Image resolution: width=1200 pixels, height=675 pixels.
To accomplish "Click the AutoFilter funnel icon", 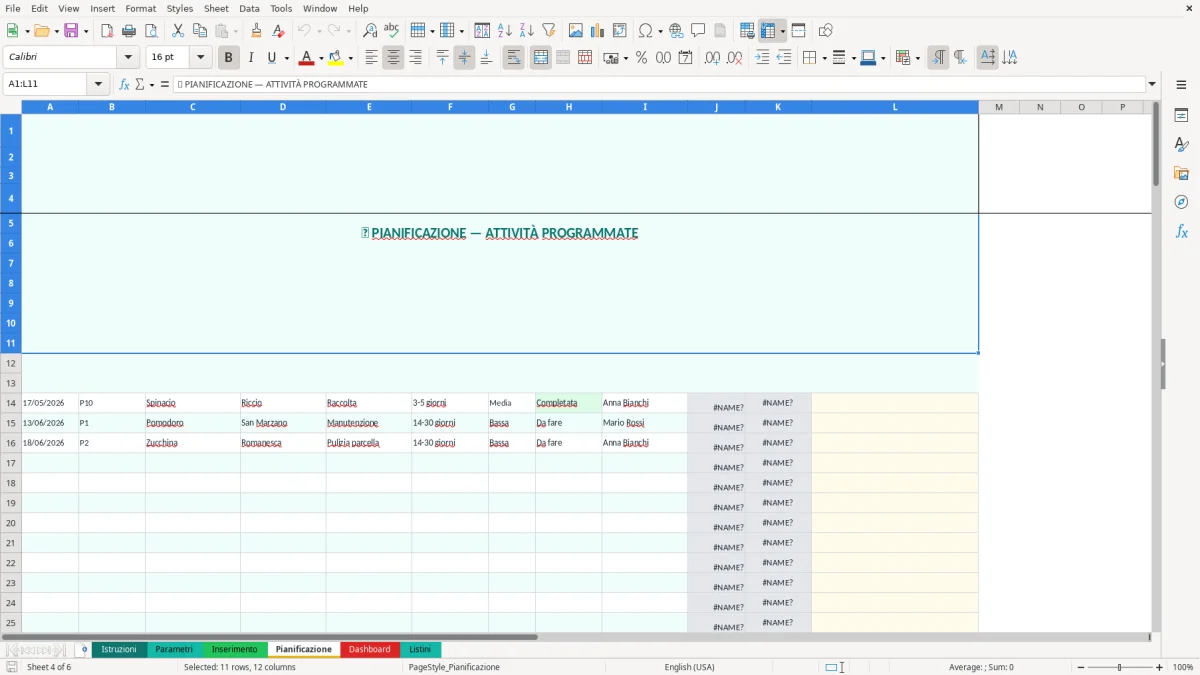I will tap(548, 30).
